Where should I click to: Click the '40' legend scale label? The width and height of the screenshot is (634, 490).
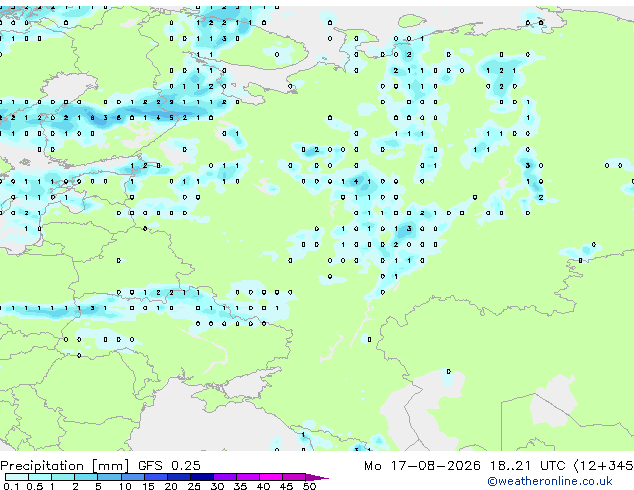(263, 486)
